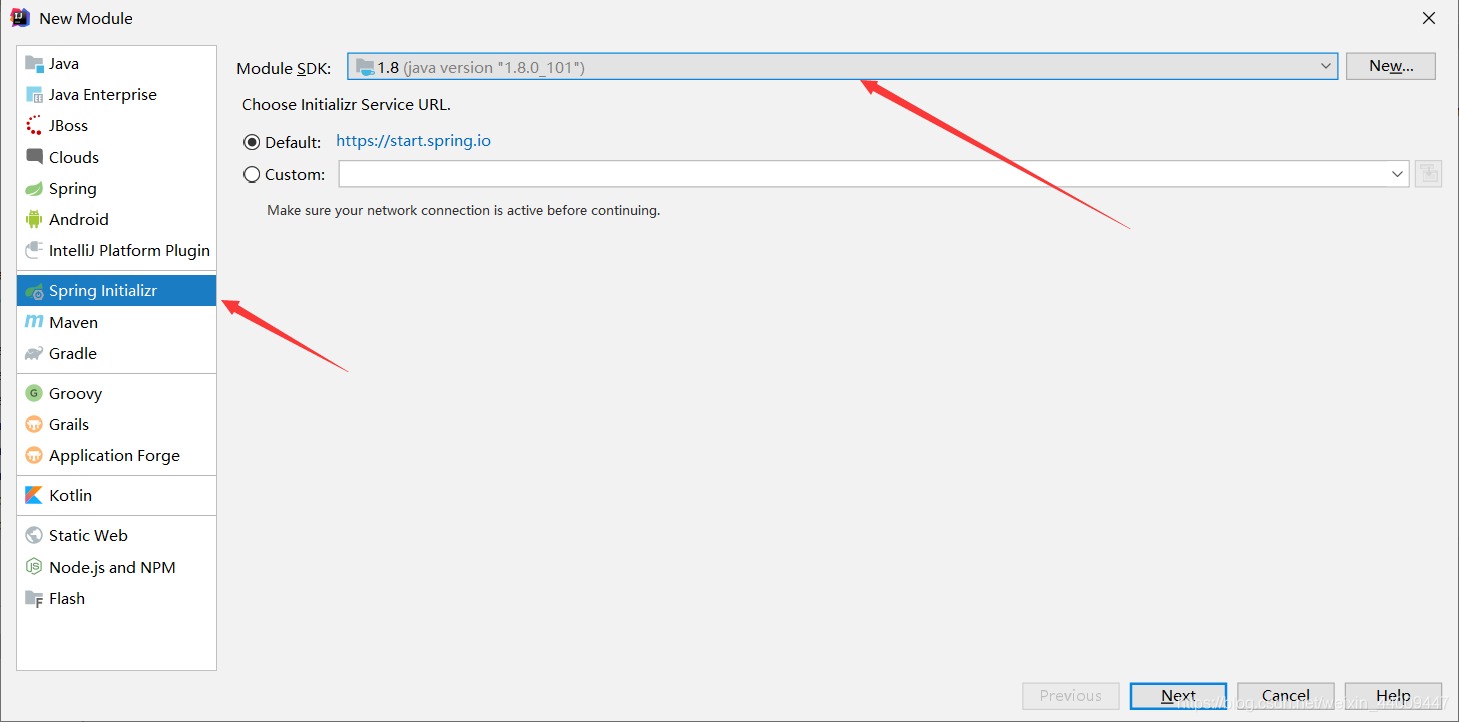Click the Grails orange icon

pyautogui.click(x=34, y=424)
